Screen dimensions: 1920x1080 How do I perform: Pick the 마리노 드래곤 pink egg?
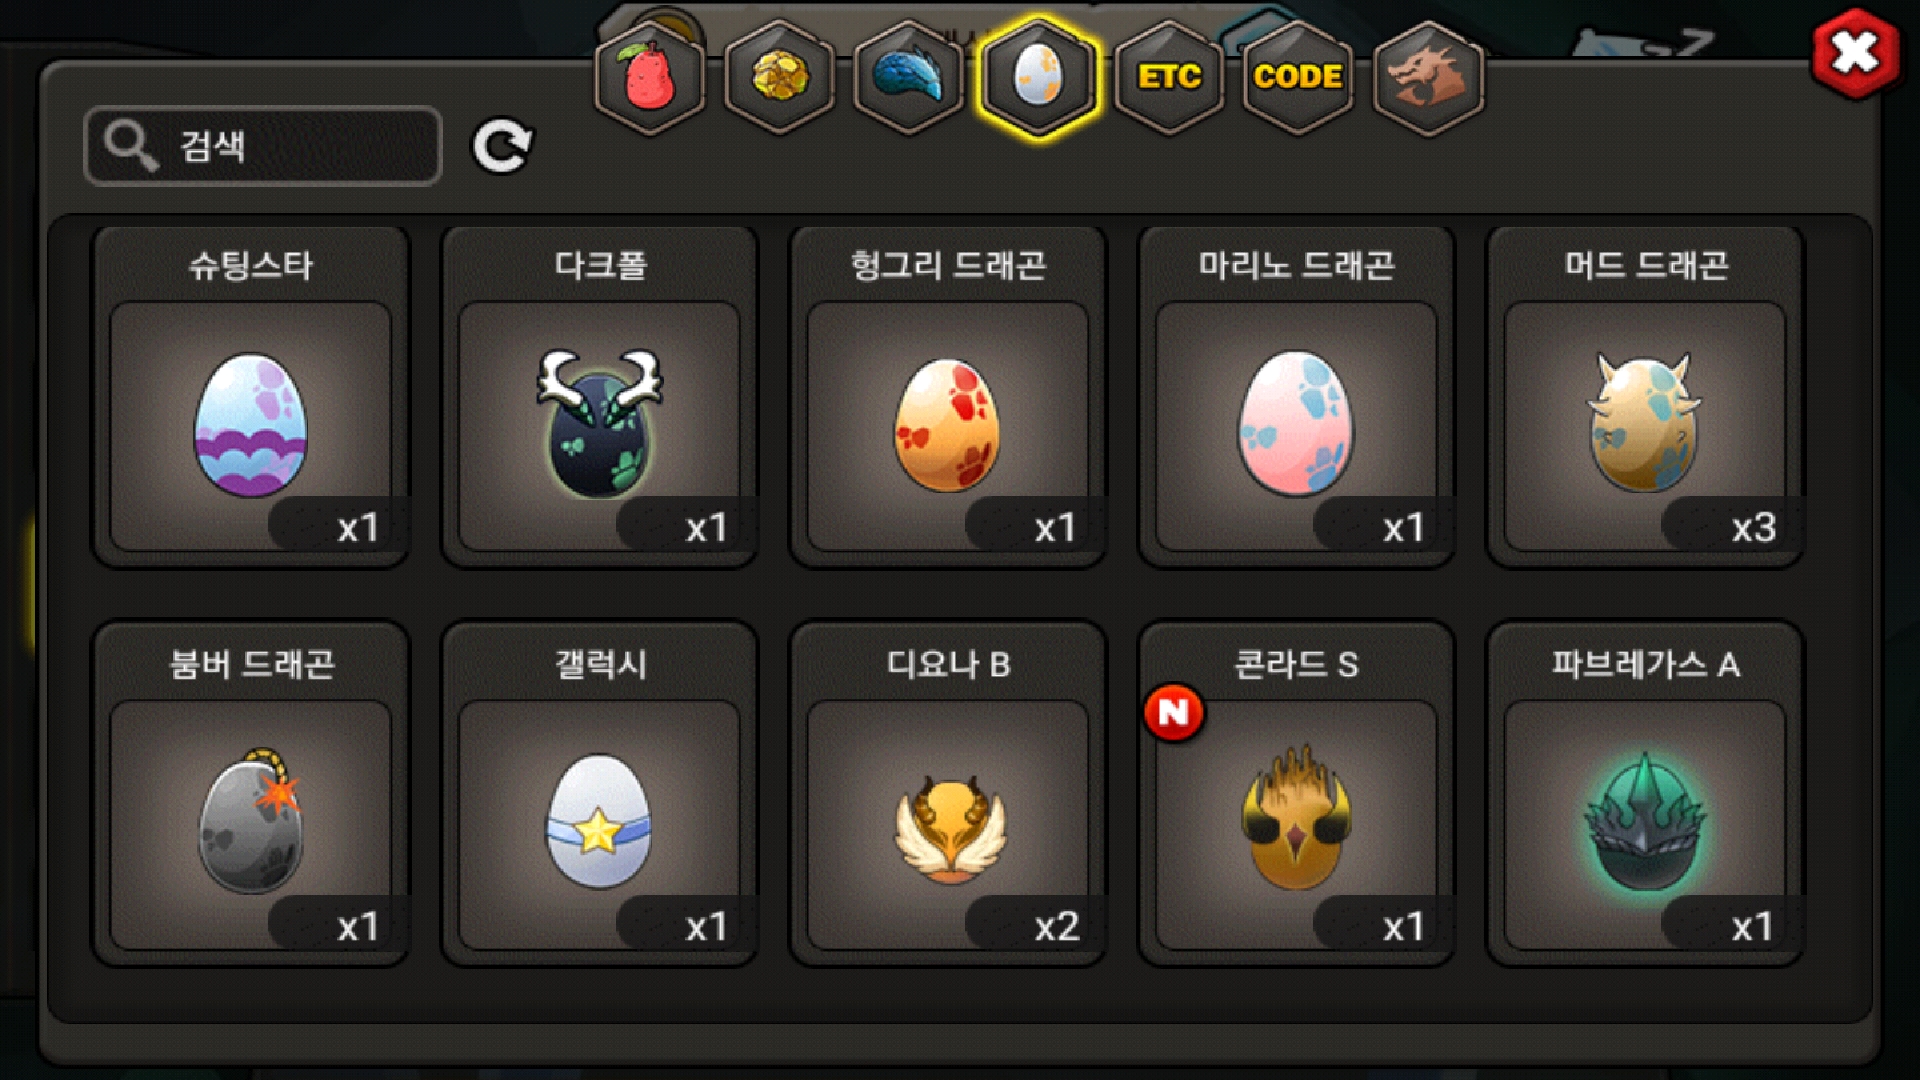[1296, 397]
